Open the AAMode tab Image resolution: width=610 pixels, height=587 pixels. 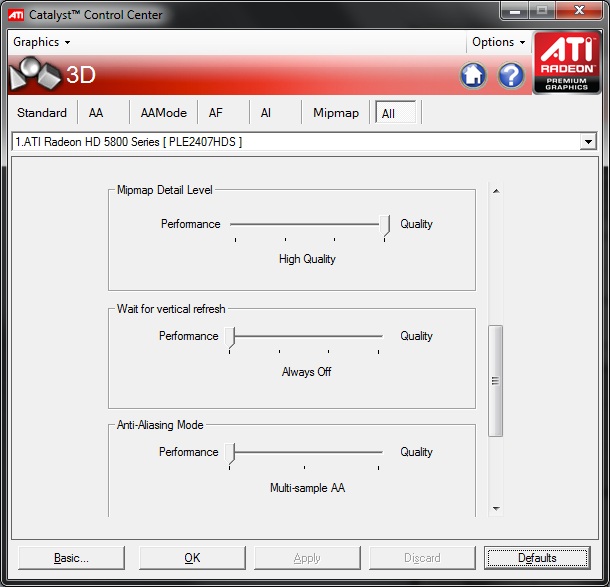164,113
